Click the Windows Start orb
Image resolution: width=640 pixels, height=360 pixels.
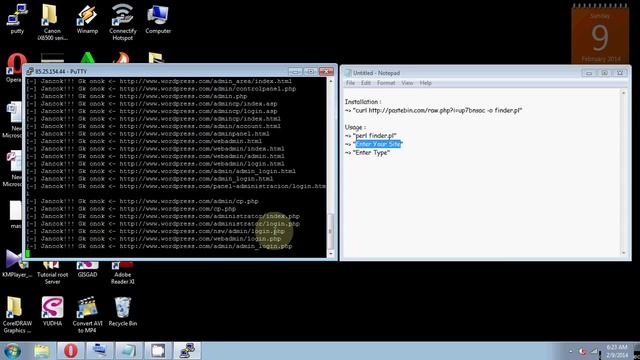coord(12,351)
